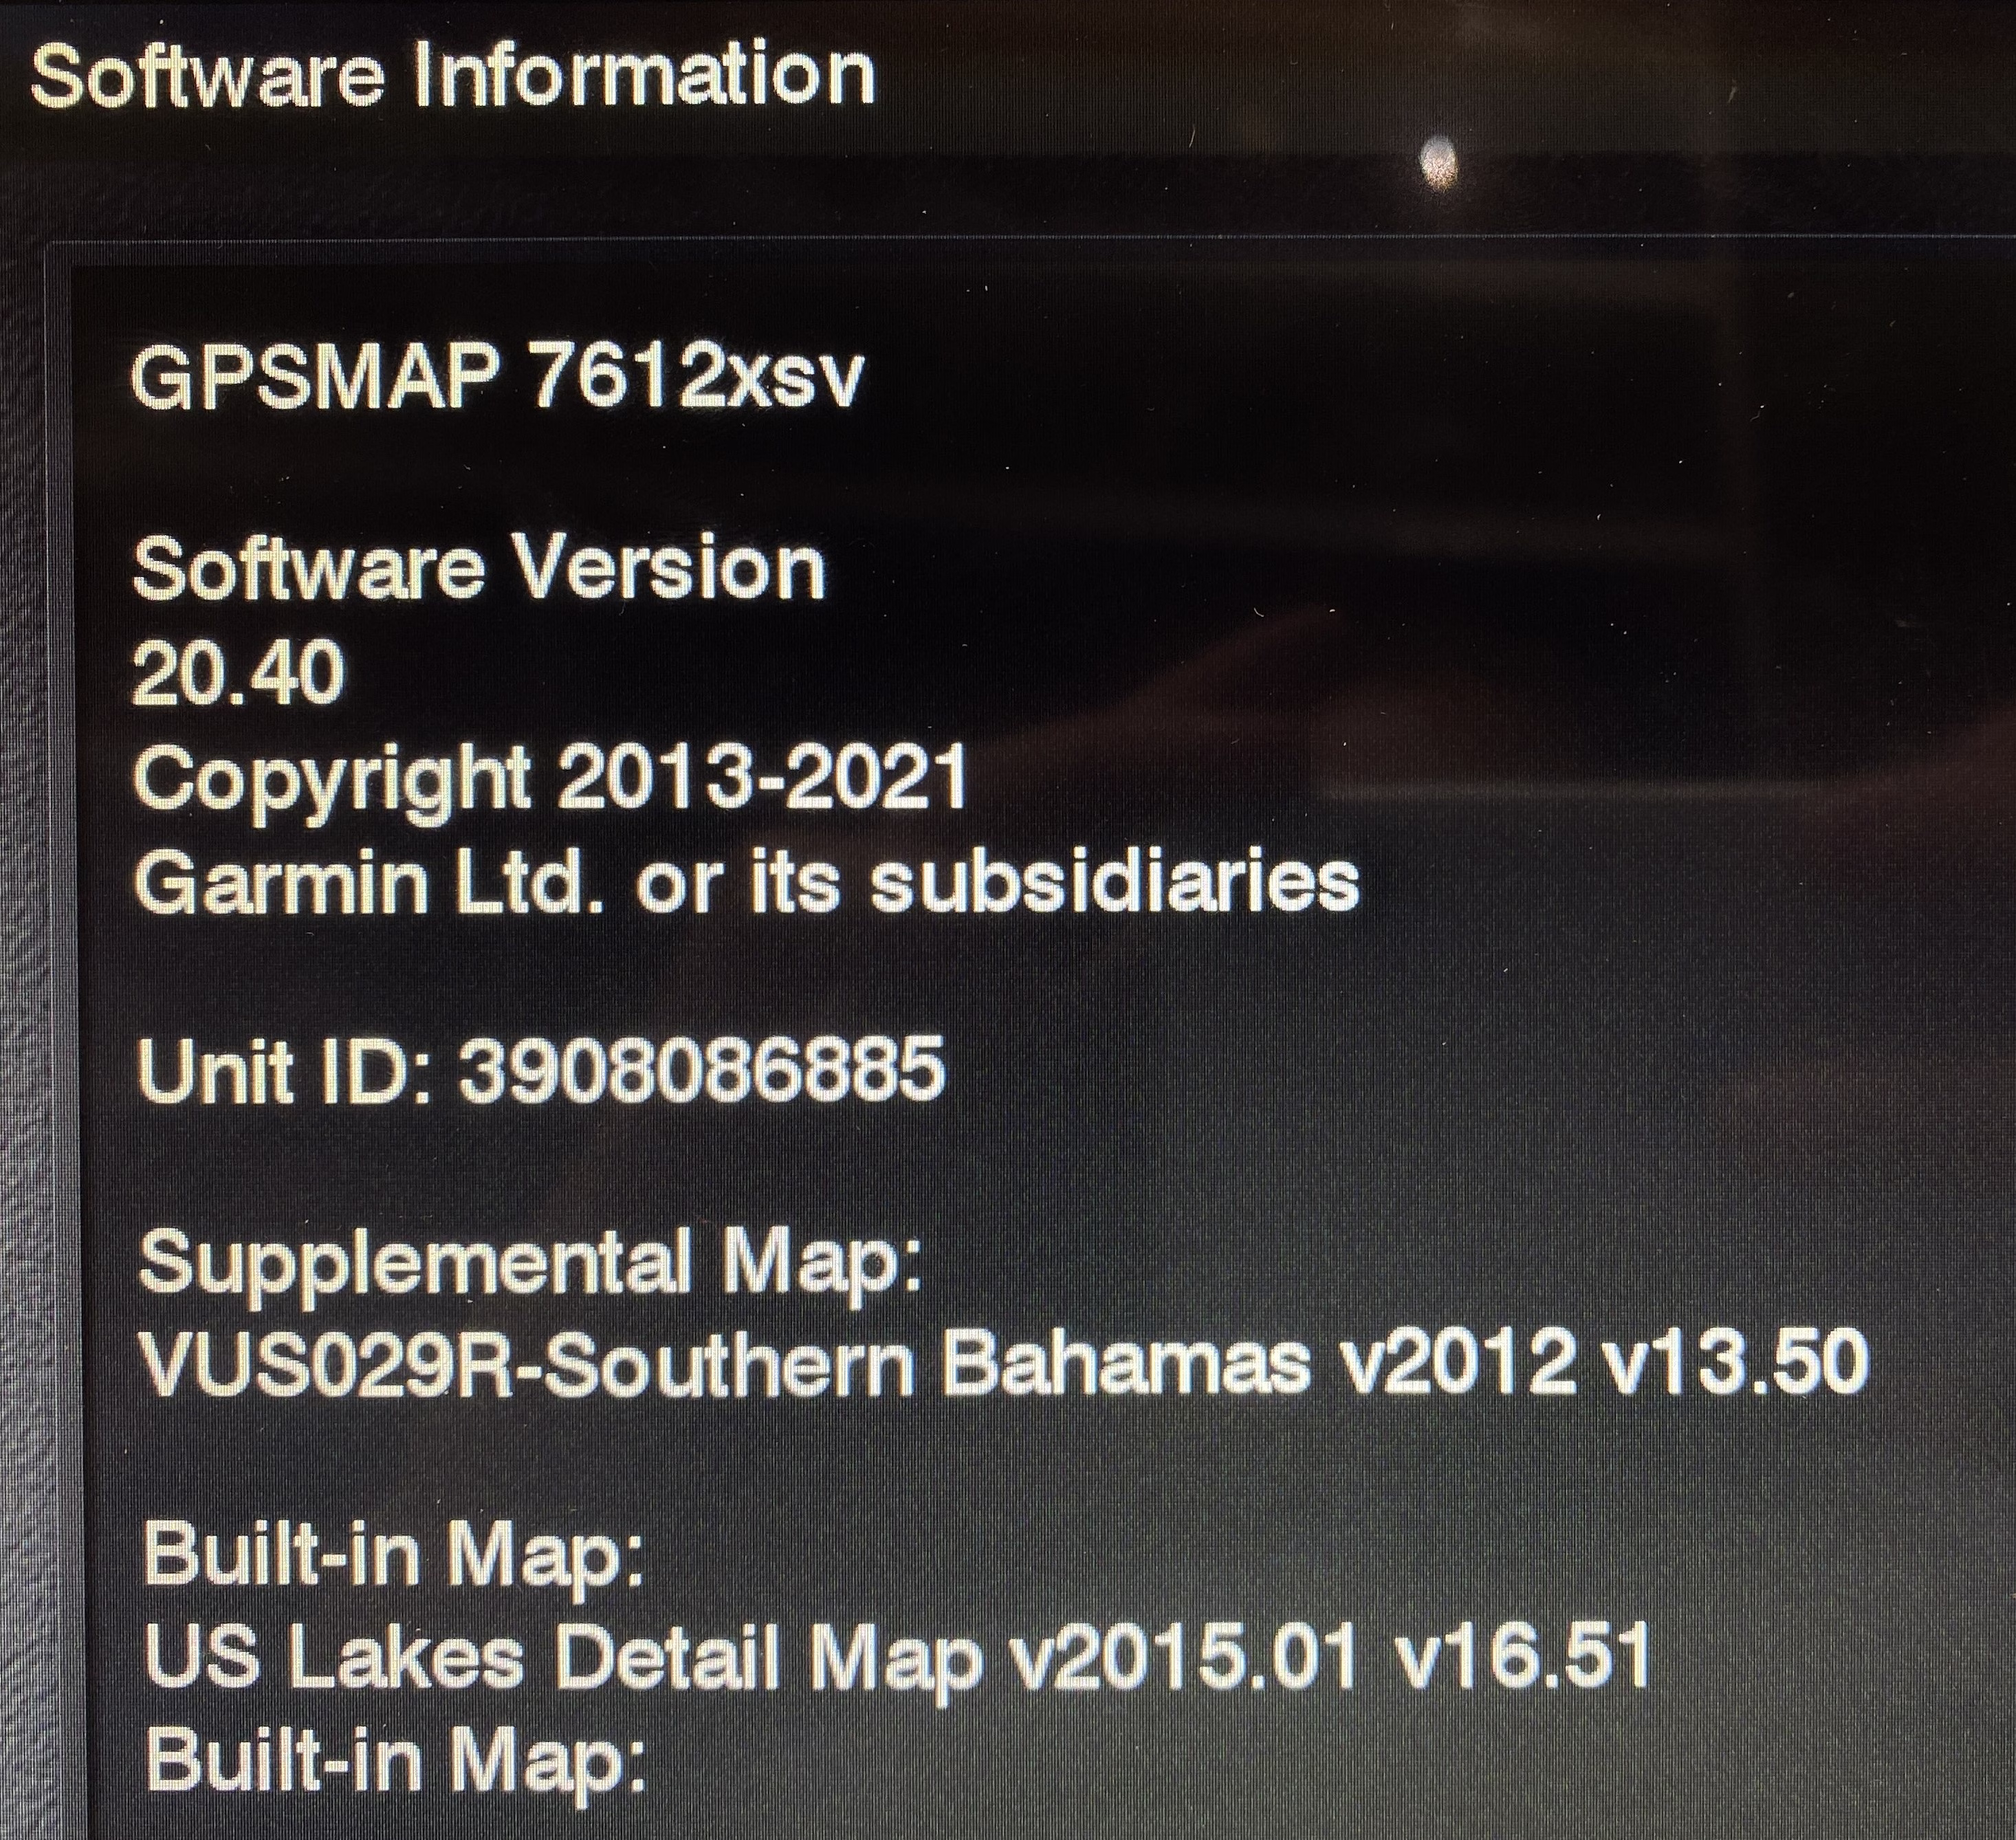Select the GPSMAP 7612xsv model name
The image size is (2016, 1840).
[496, 378]
